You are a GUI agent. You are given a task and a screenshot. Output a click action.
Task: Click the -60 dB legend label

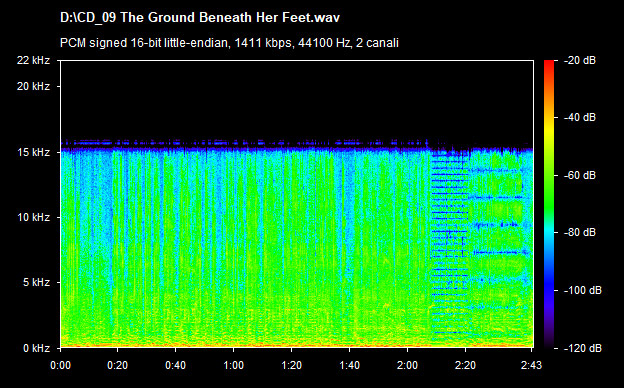pyautogui.click(x=580, y=175)
